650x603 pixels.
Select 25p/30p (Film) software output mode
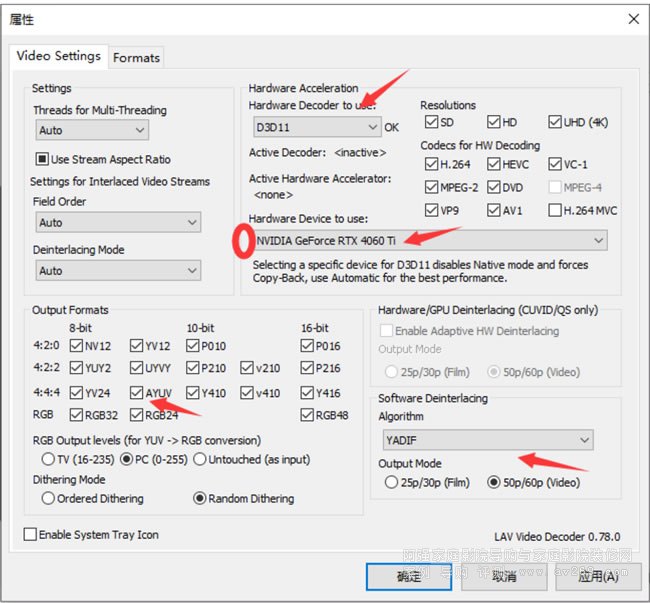(x=392, y=482)
